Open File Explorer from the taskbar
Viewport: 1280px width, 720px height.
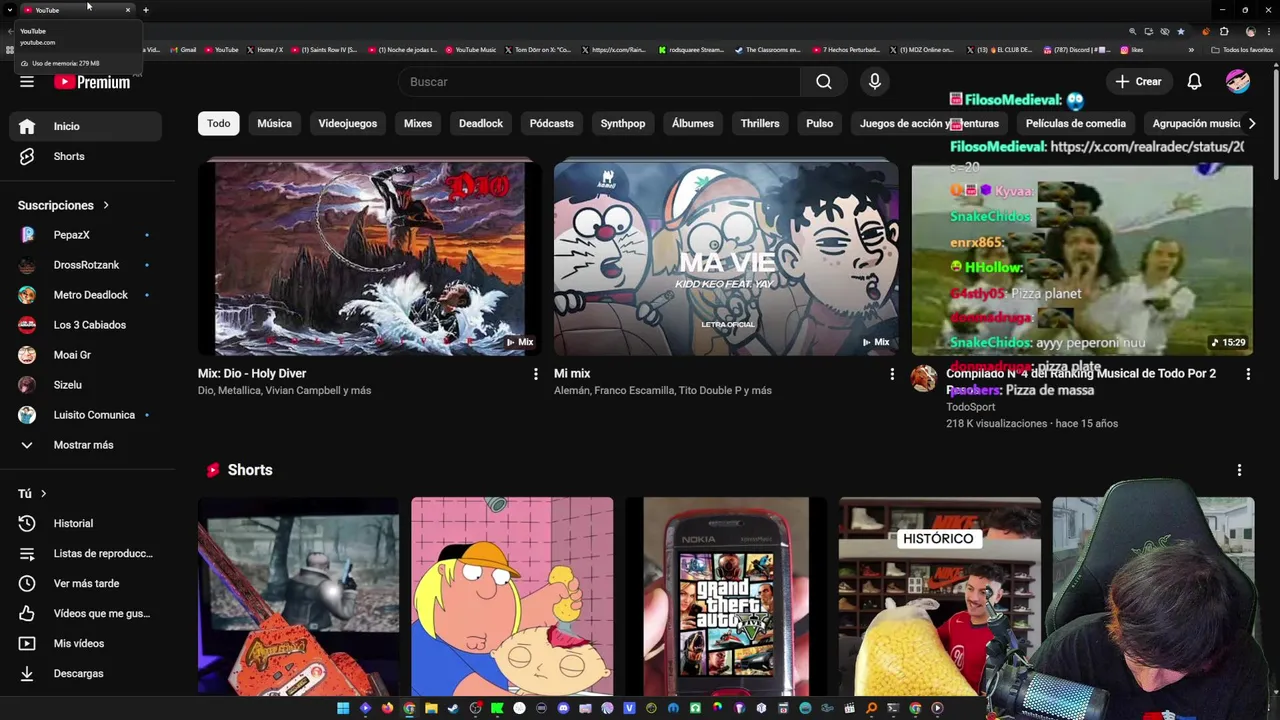coord(431,708)
